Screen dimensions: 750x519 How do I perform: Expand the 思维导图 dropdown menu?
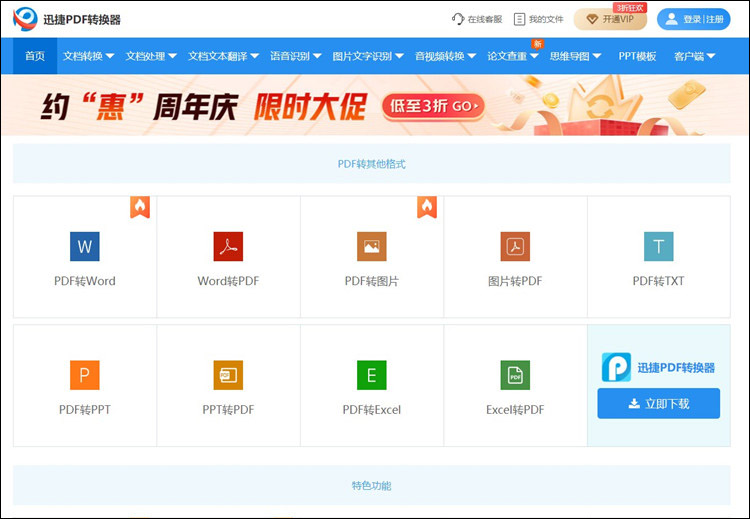(575, 56)
